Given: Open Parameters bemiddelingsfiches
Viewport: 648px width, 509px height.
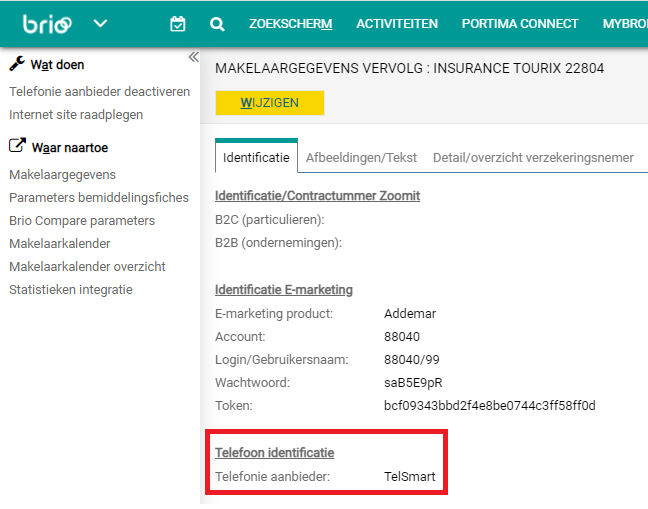Looking at the screenshot, I should pyautogui.click(x=98, y=198).
